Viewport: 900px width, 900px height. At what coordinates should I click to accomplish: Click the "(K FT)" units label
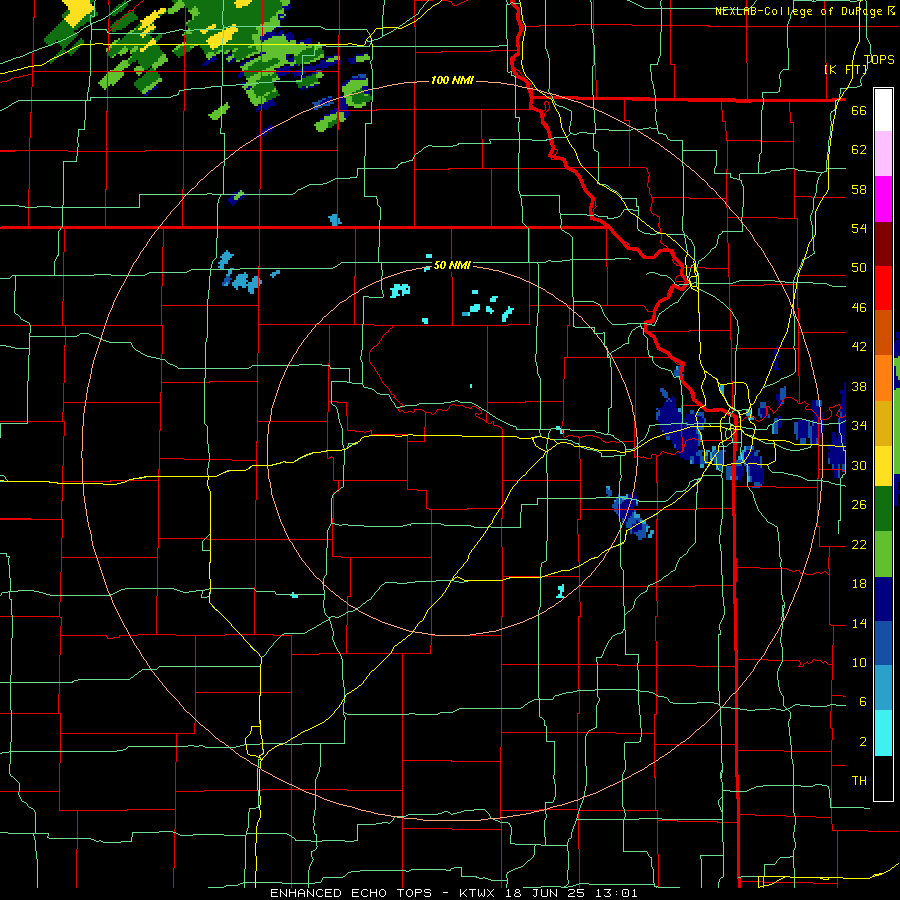coord(846,69)
